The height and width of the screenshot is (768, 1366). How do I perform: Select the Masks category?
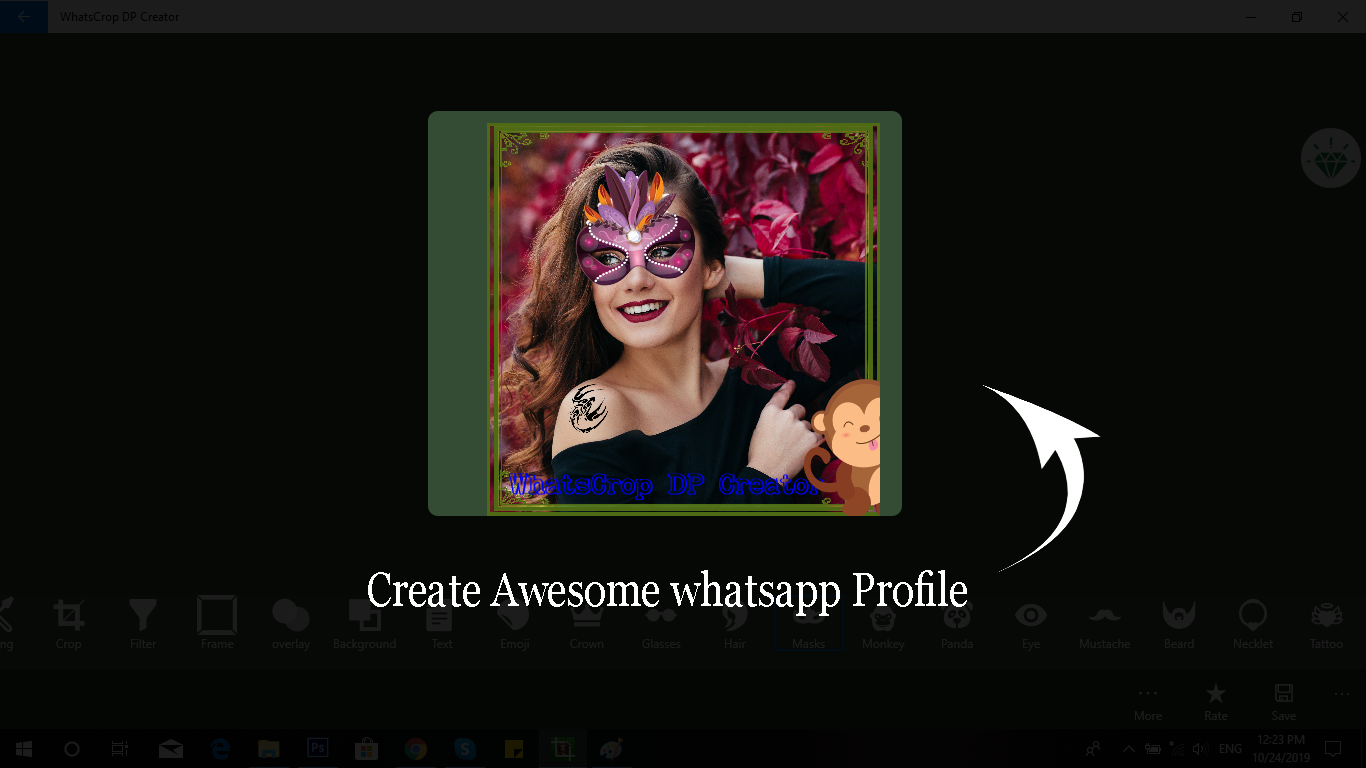click(809, 625)
